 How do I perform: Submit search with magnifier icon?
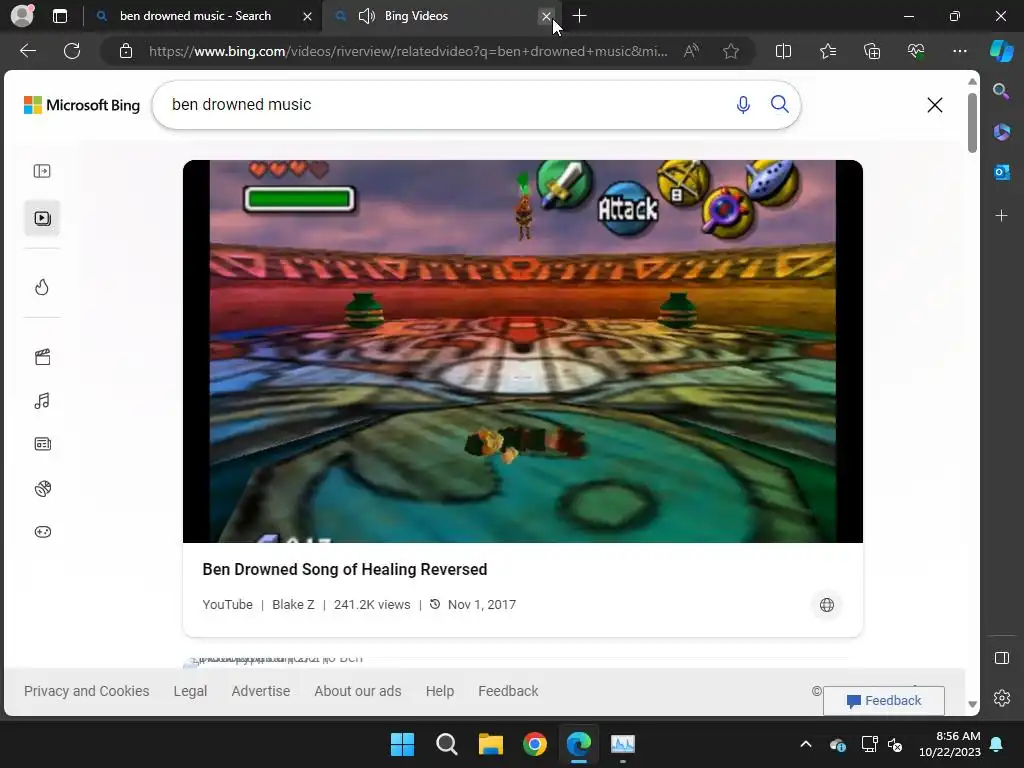click(779, 104)
